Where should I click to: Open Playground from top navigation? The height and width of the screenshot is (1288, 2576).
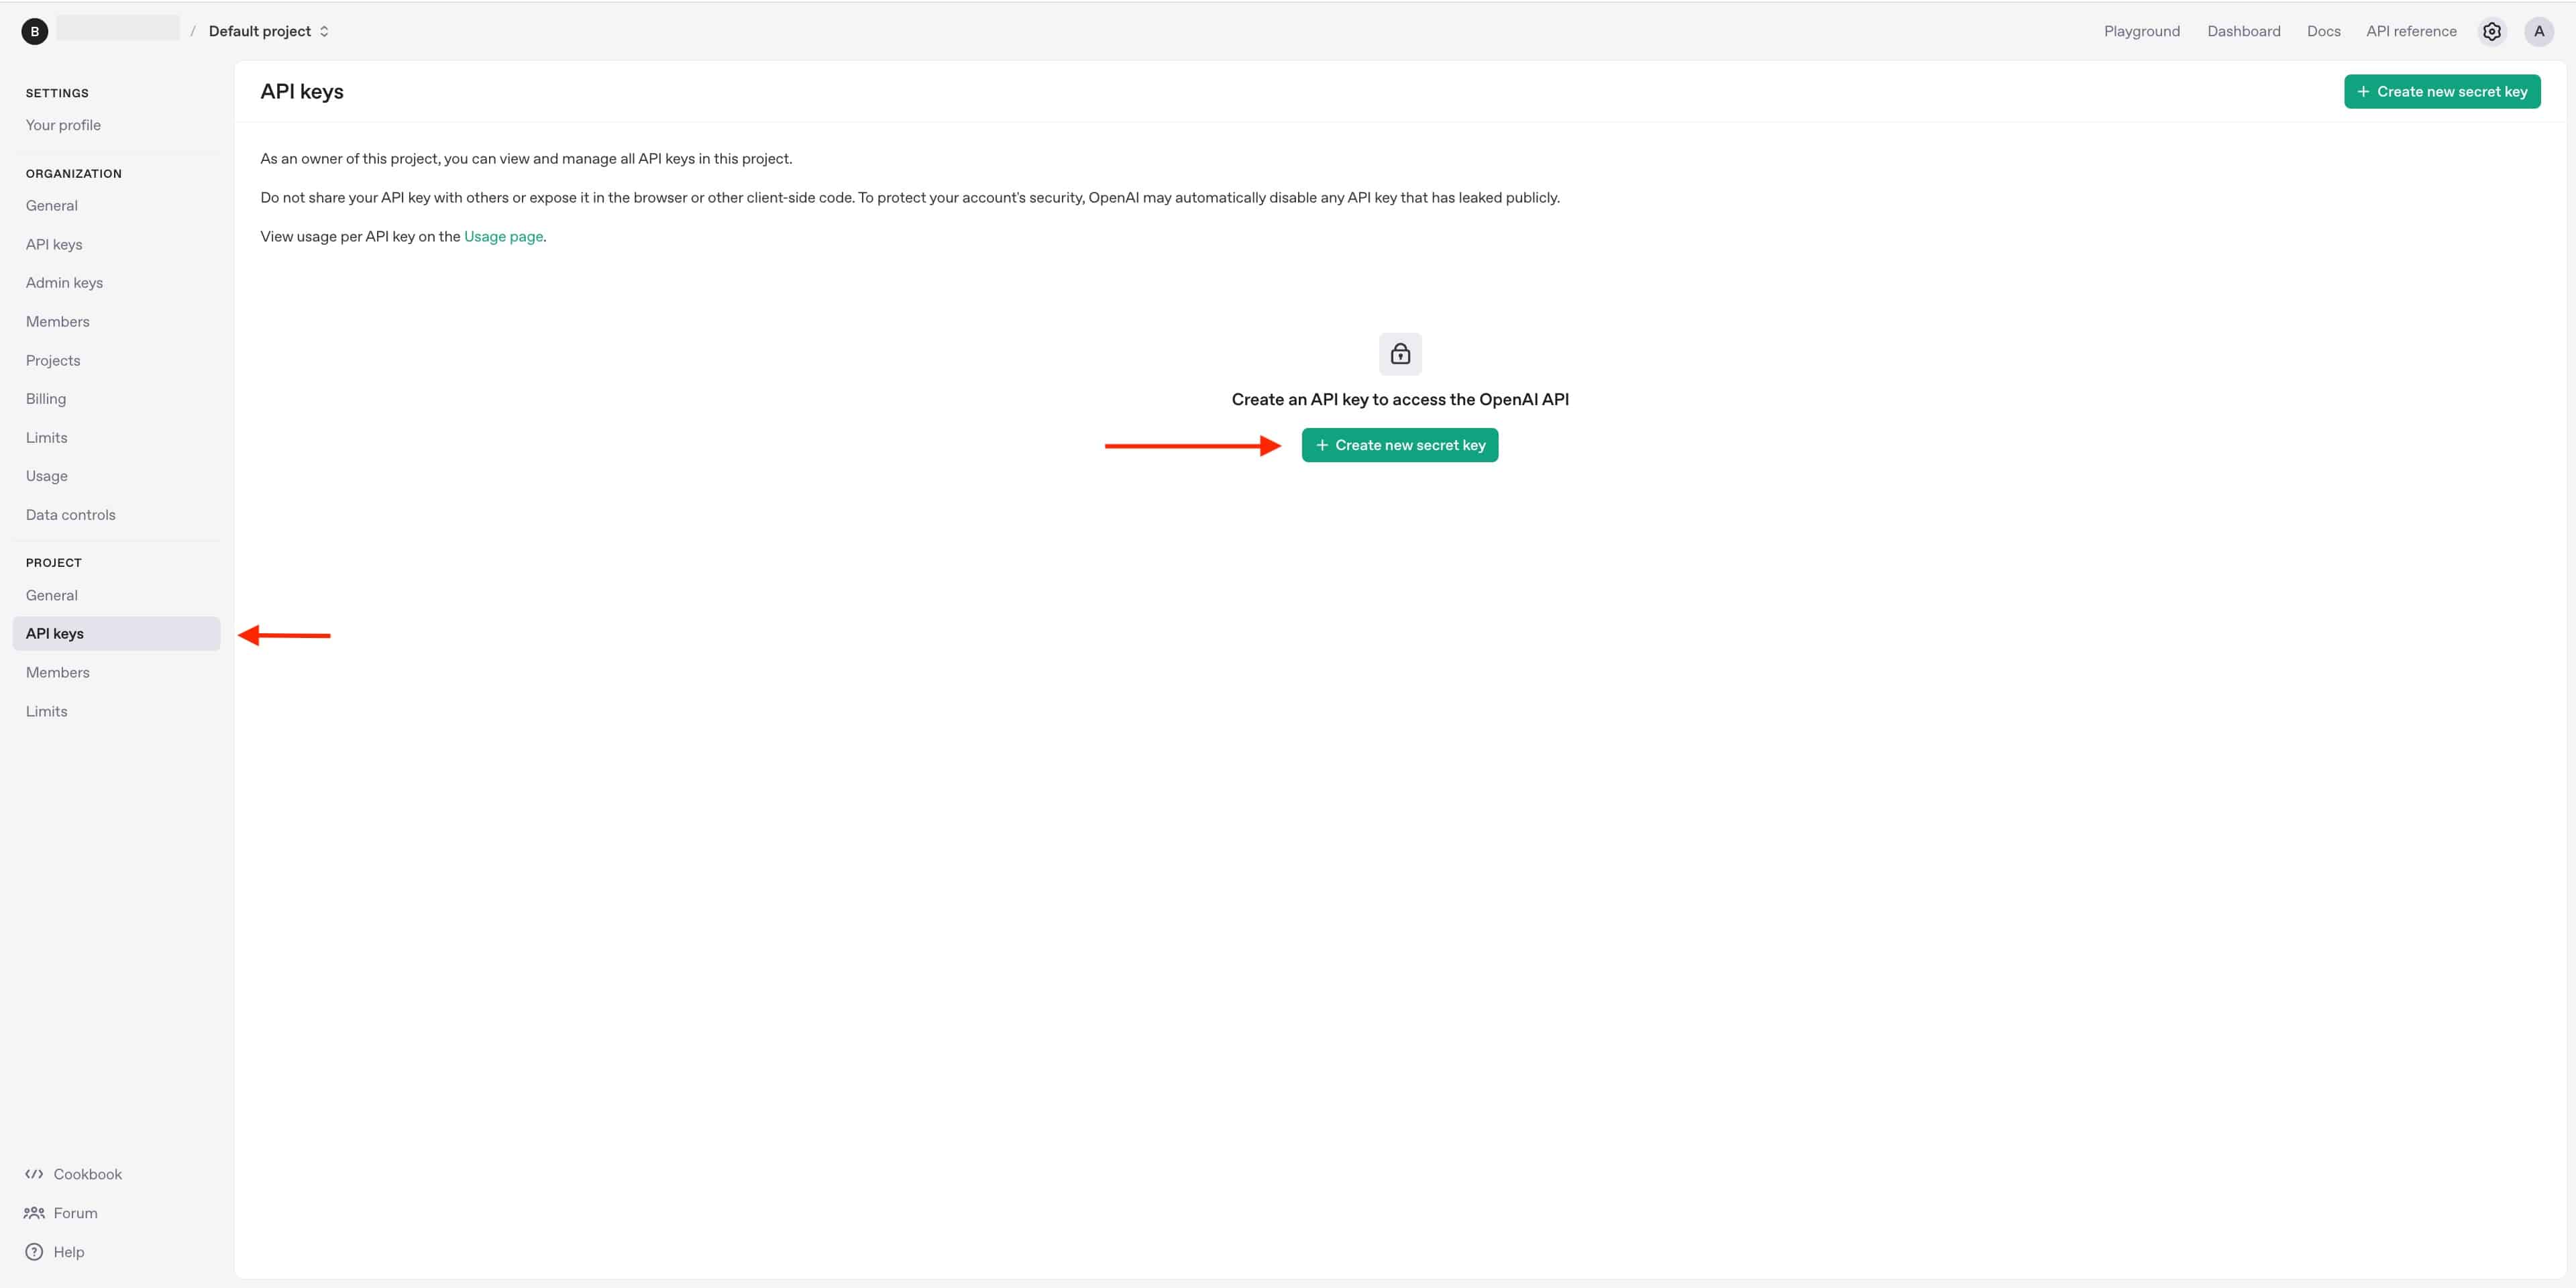(x=2141, y=31)
